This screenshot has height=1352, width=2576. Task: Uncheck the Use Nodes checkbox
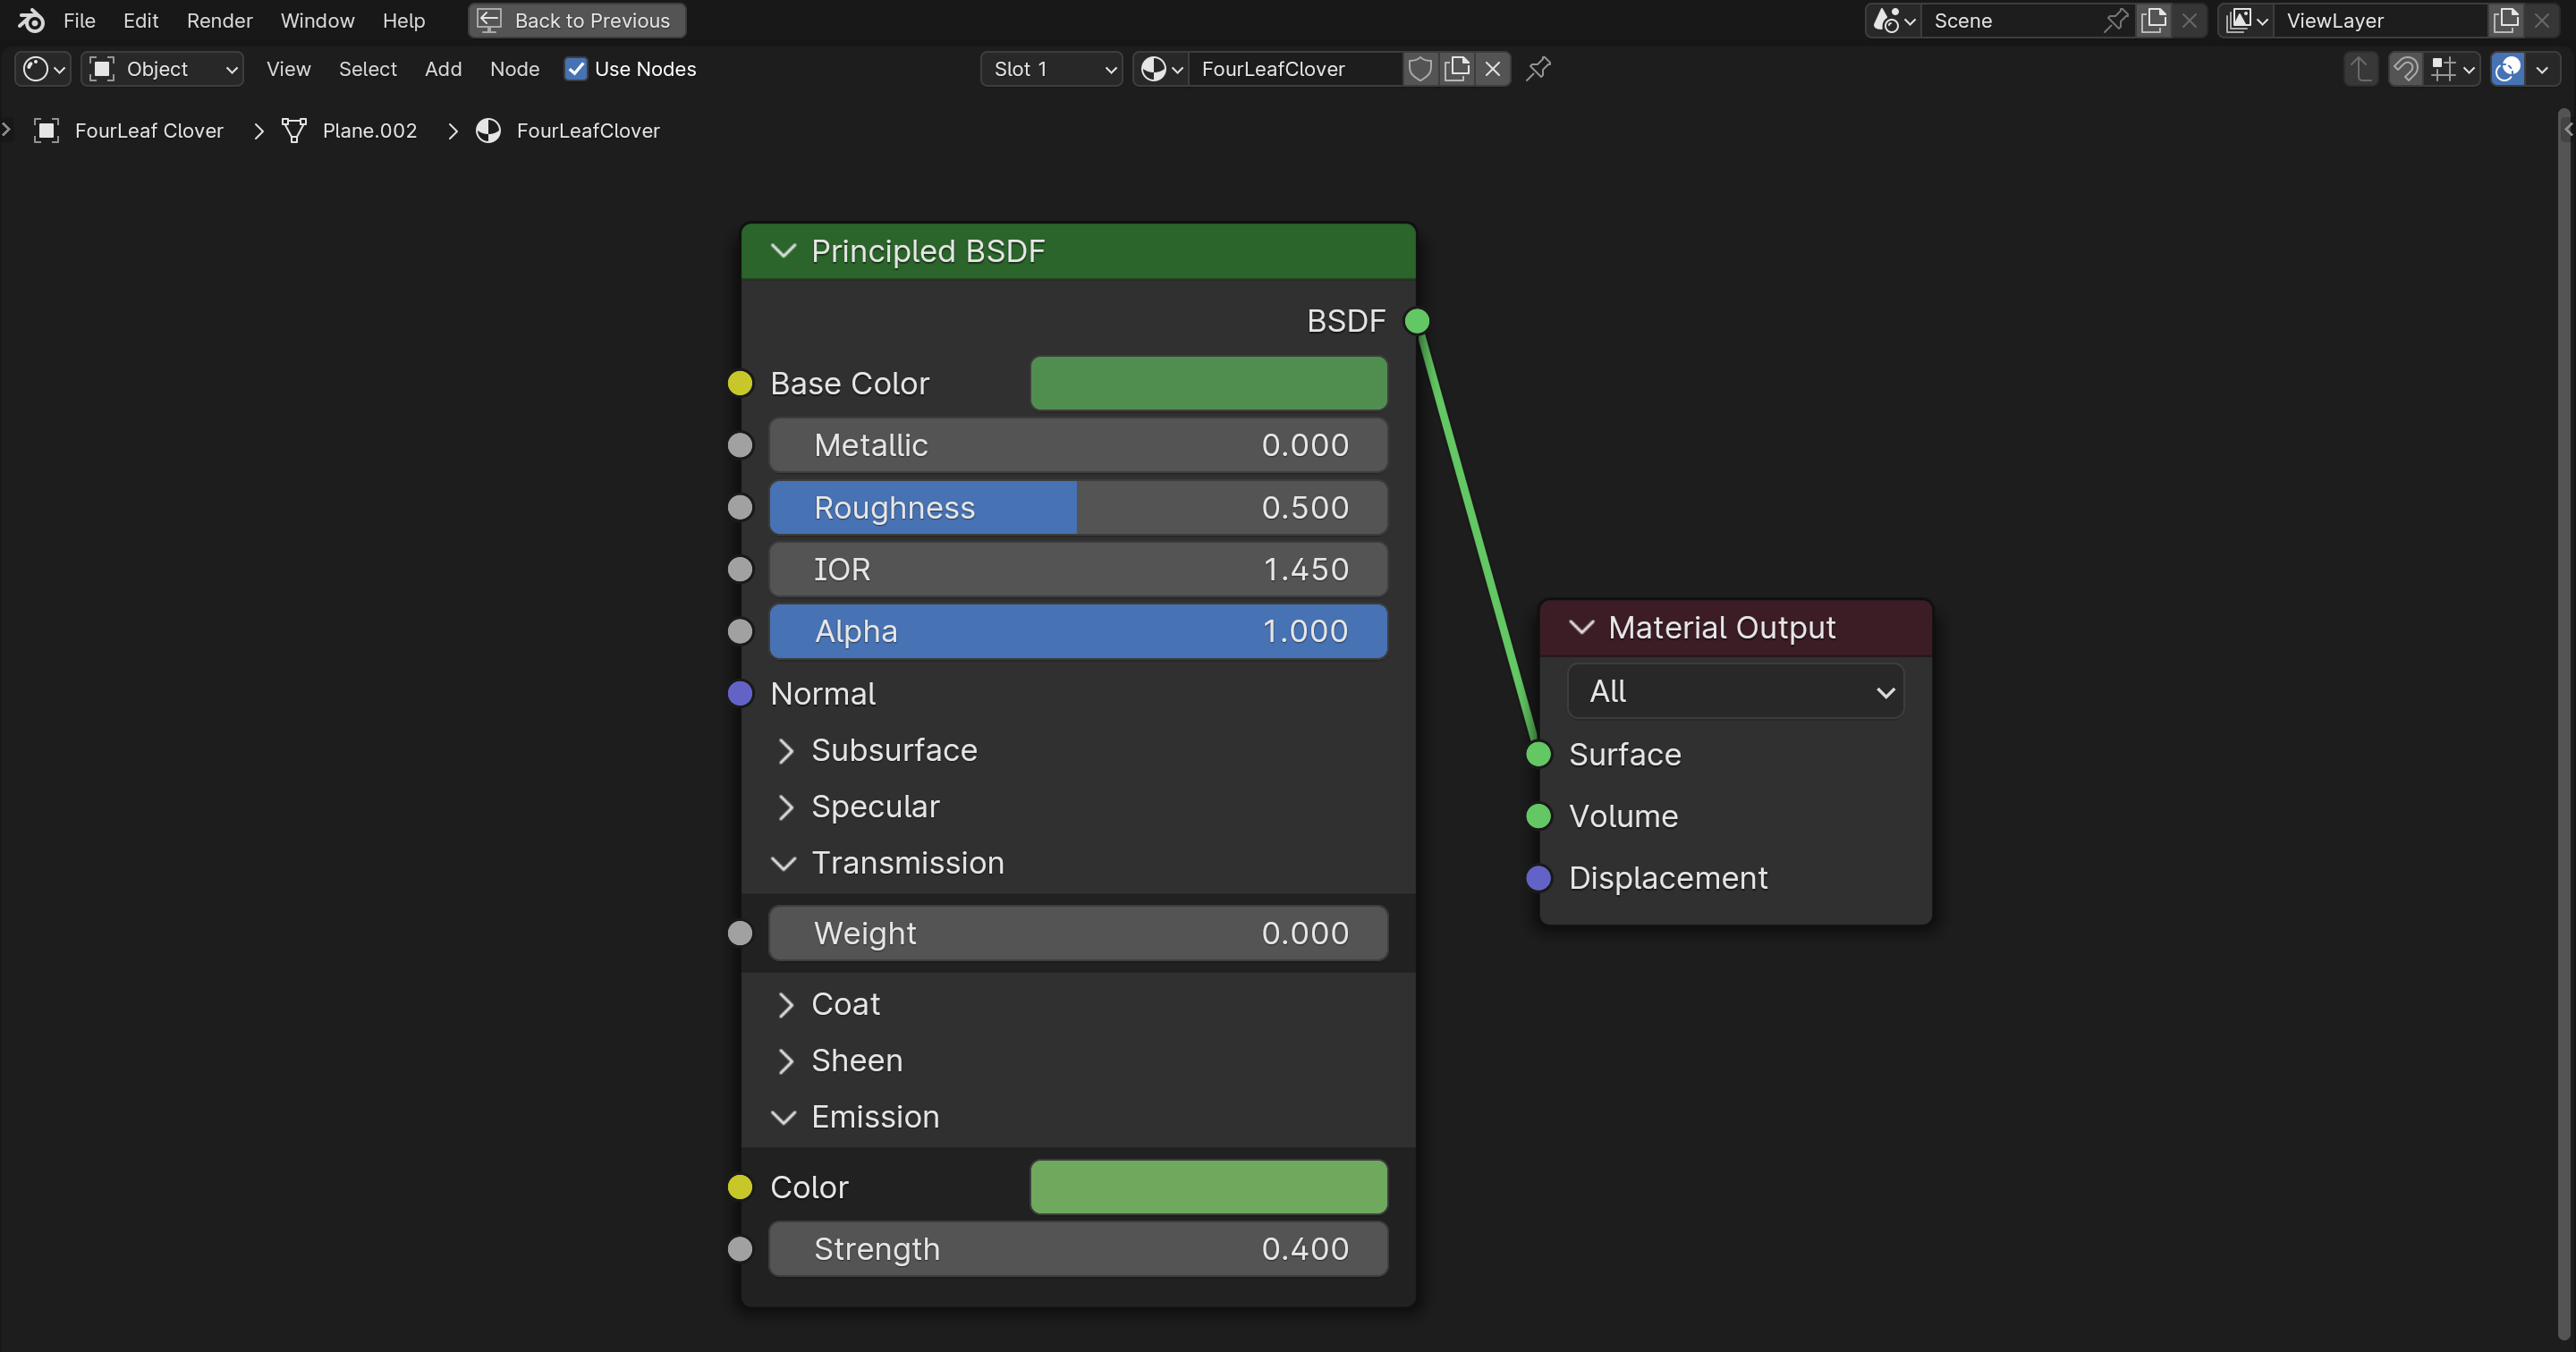575,69
